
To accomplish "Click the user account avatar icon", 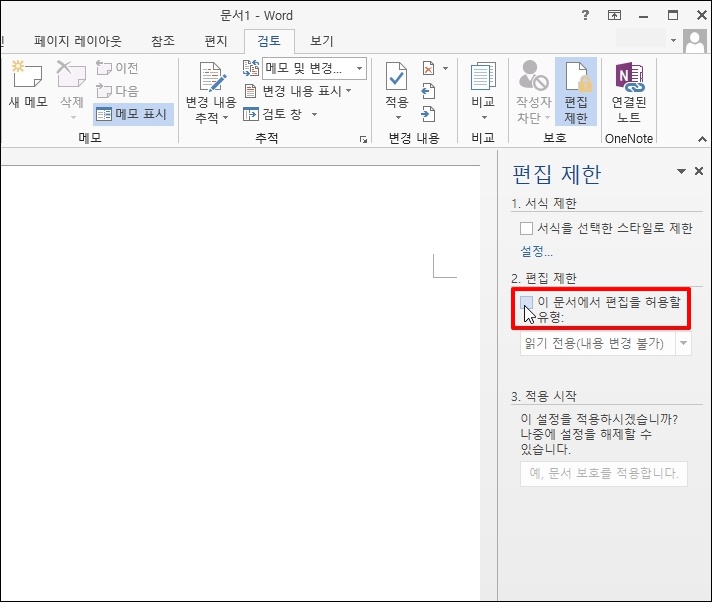I will coord(695,41).
